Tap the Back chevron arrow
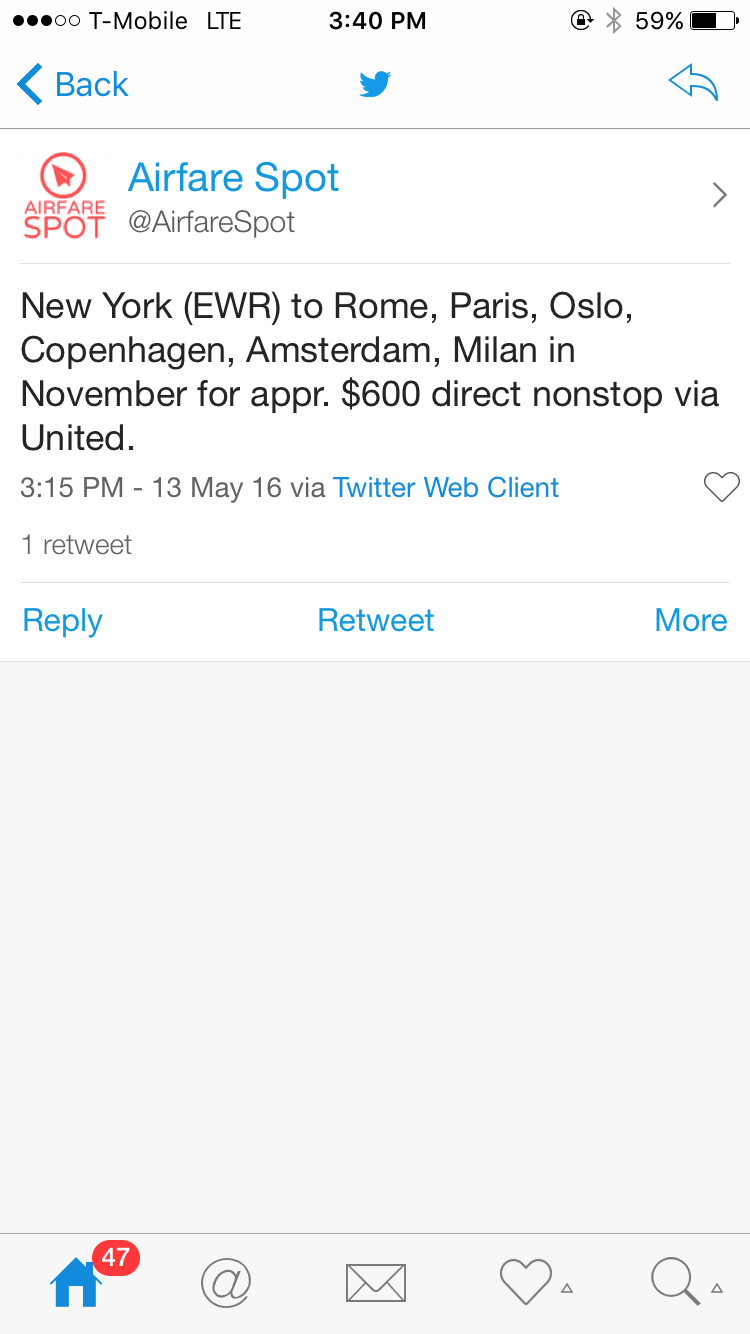 pyautogui.click(x=30, y=85)
